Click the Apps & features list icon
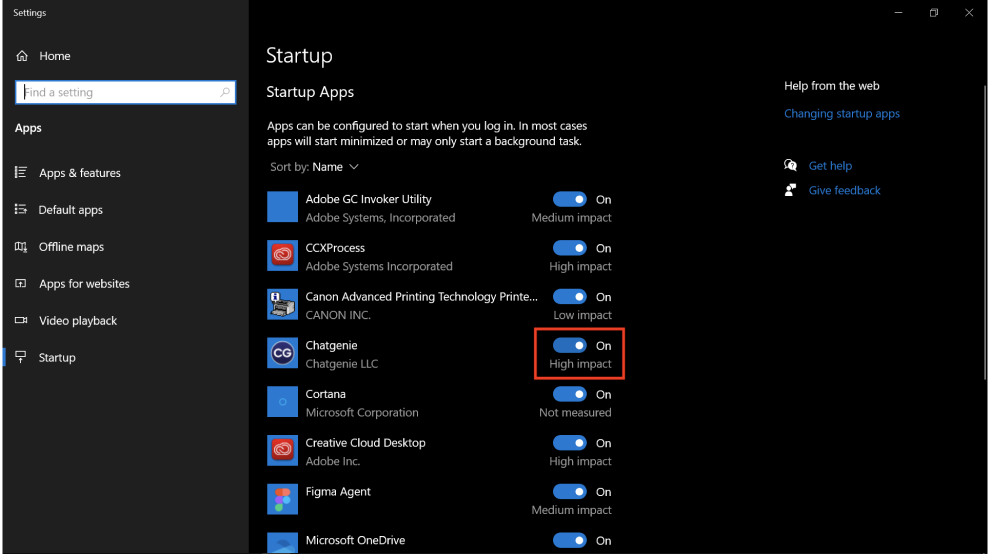The image size is (990, 554). click(x=21, y=172)
